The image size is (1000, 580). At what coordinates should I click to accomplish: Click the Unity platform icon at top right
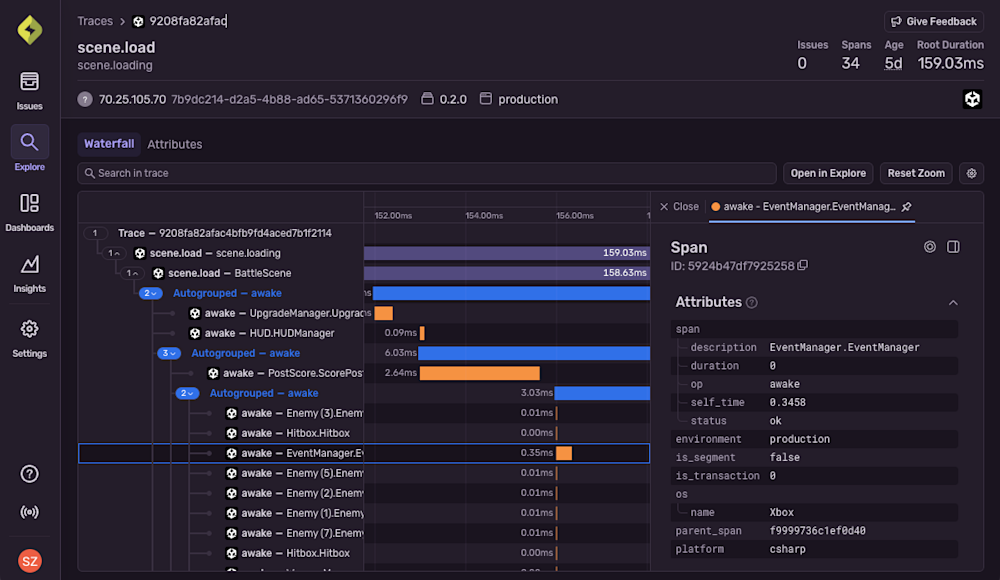pos(972,99)
